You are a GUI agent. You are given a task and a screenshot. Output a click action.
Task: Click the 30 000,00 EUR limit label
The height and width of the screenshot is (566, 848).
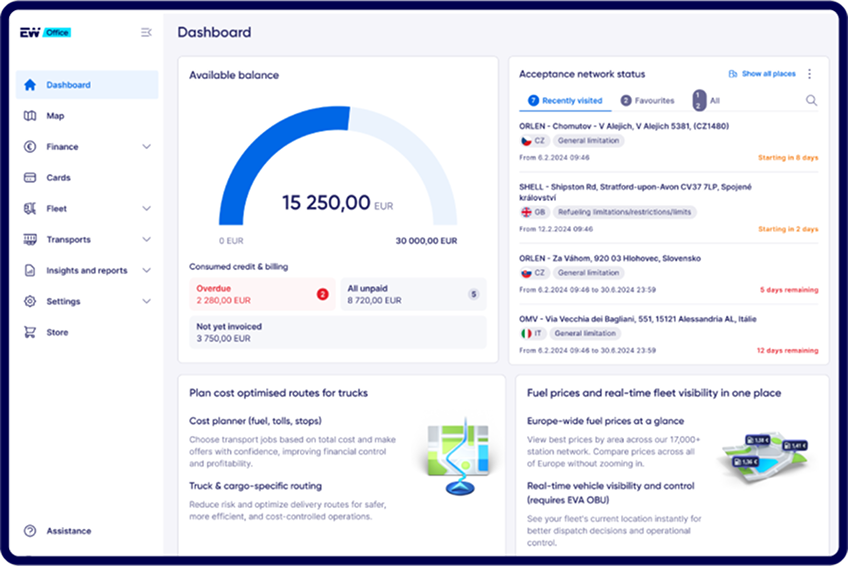pyautogui.click(x=426, y=241)
